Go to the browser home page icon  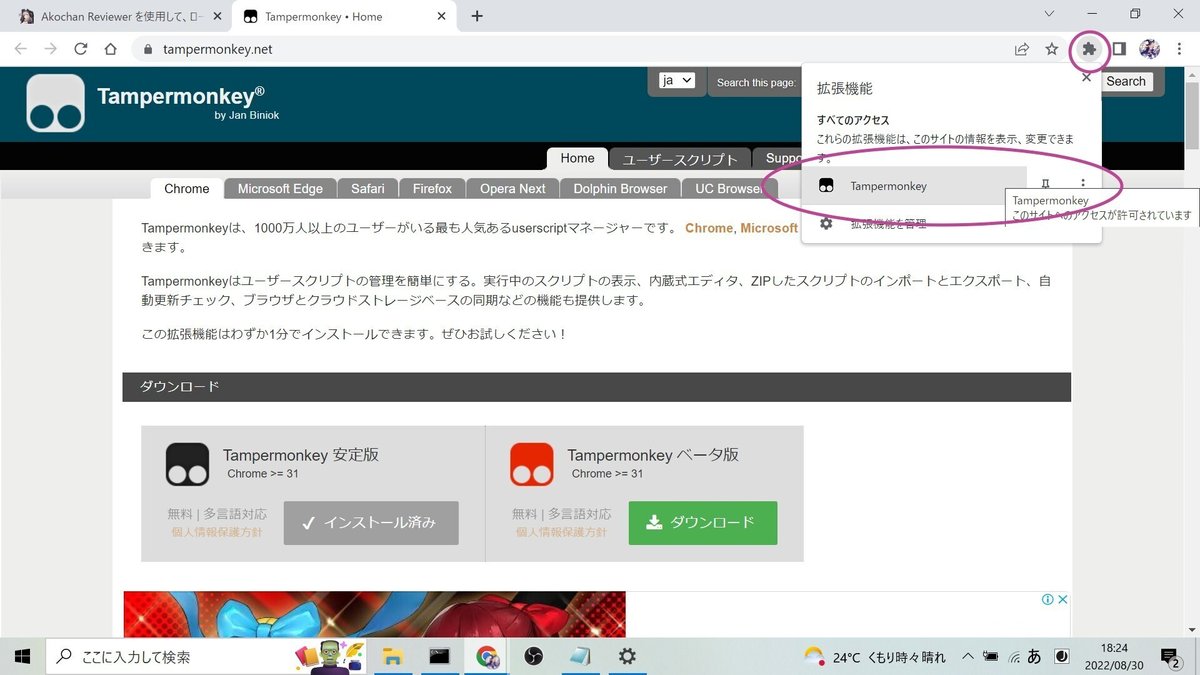[111, 49]
